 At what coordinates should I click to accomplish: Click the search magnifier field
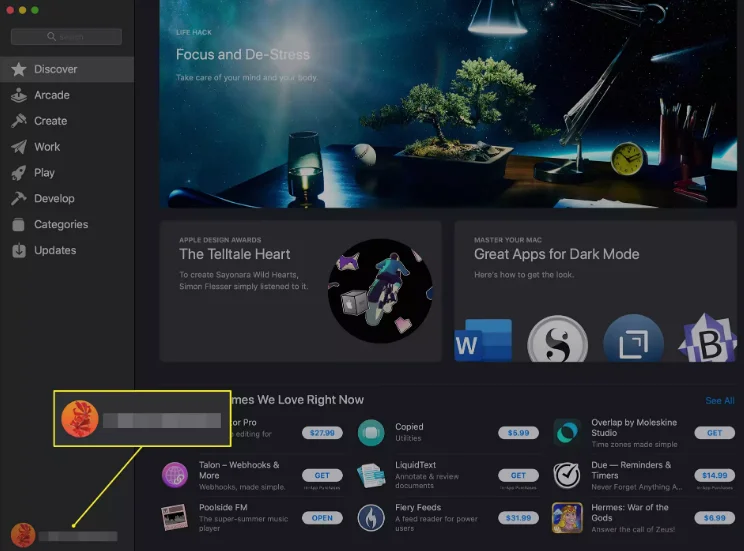tap(66, 37)
